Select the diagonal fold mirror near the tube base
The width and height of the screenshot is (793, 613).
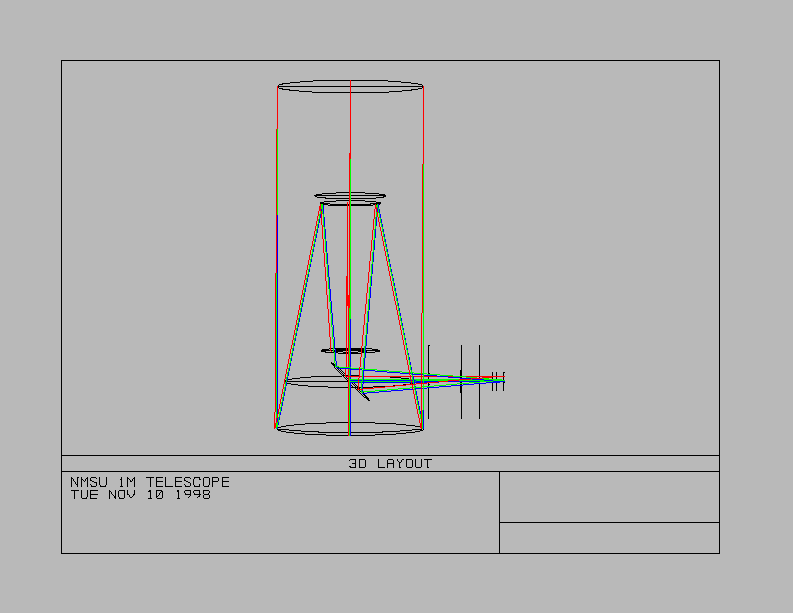(356, 387)
